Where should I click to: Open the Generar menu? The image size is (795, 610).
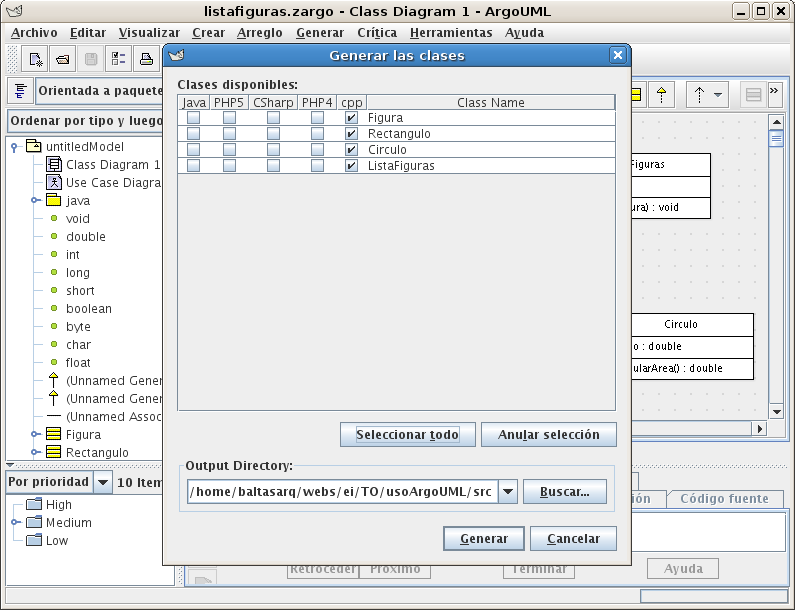click(320, 32)
